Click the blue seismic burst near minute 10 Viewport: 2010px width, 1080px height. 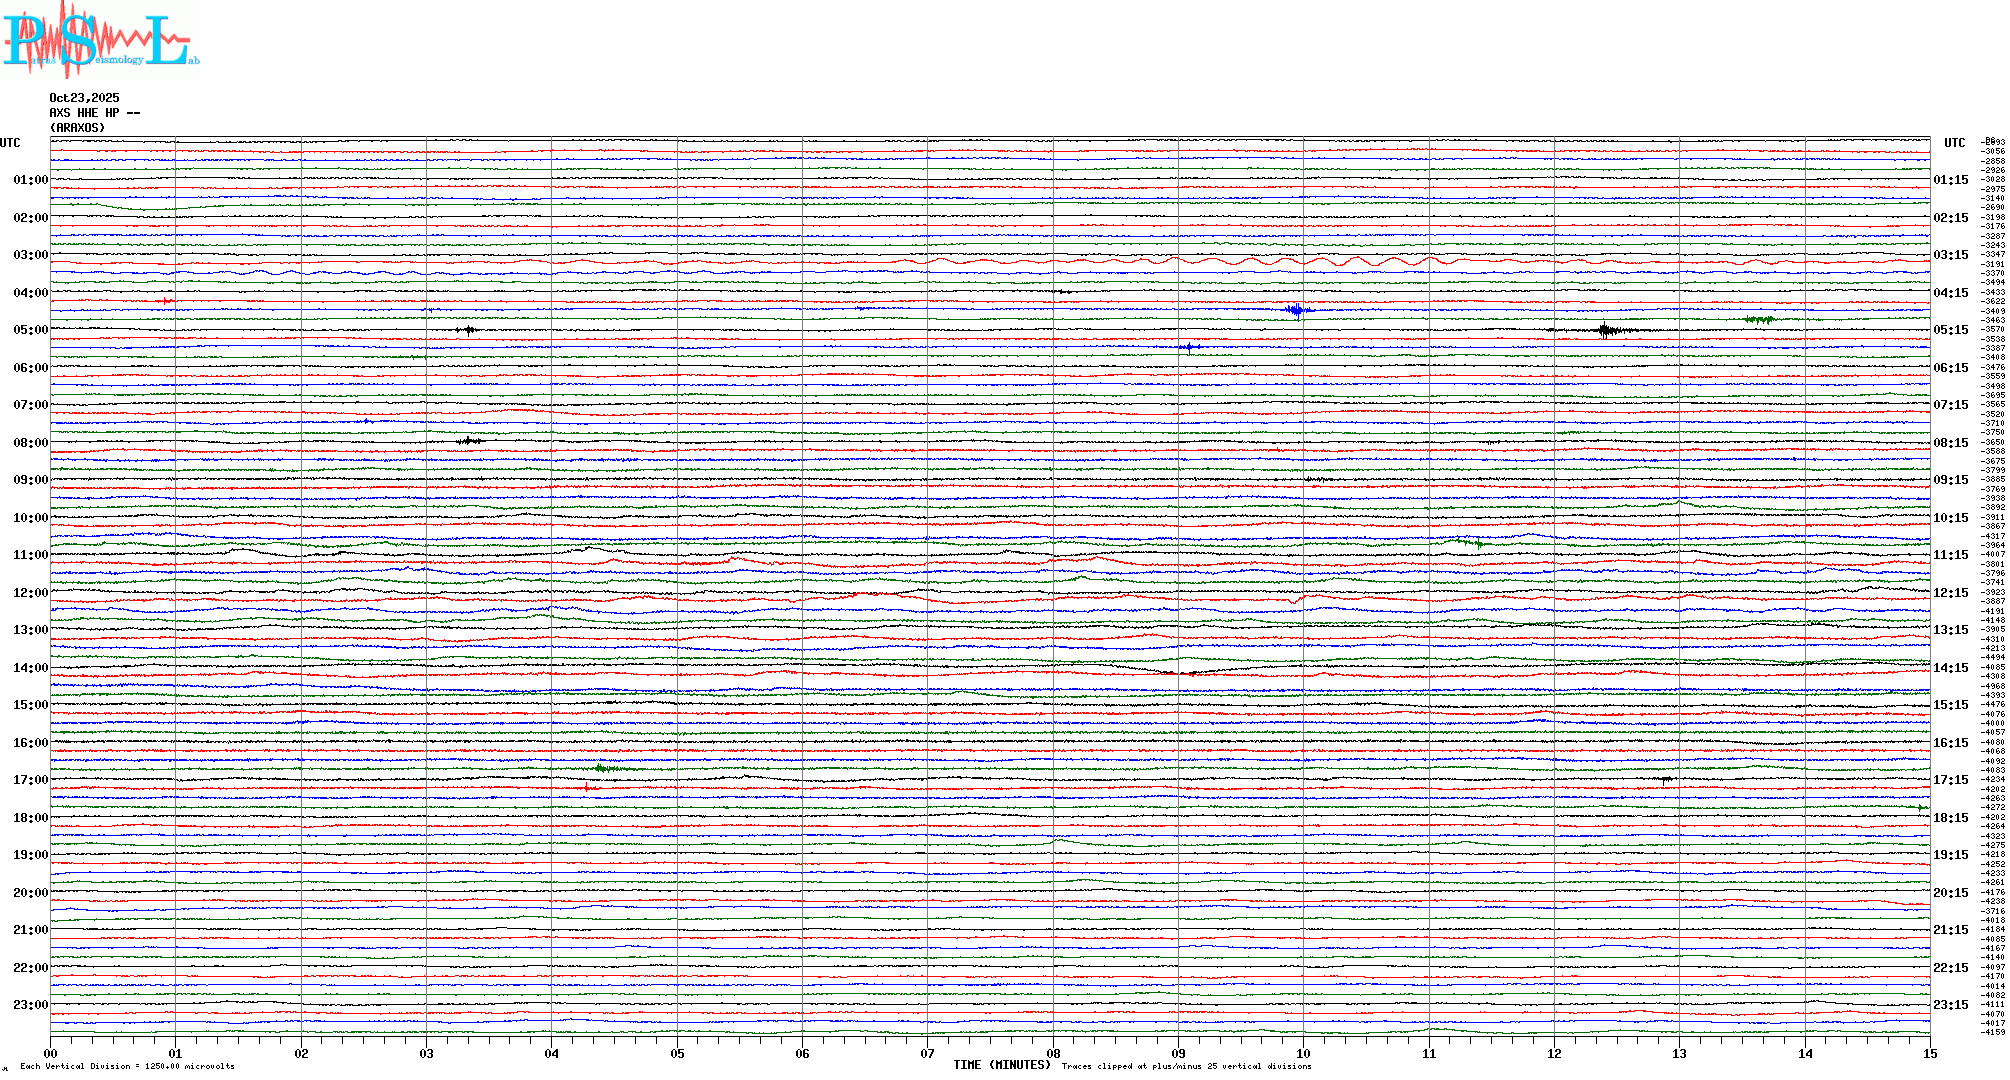(1296, 310)
